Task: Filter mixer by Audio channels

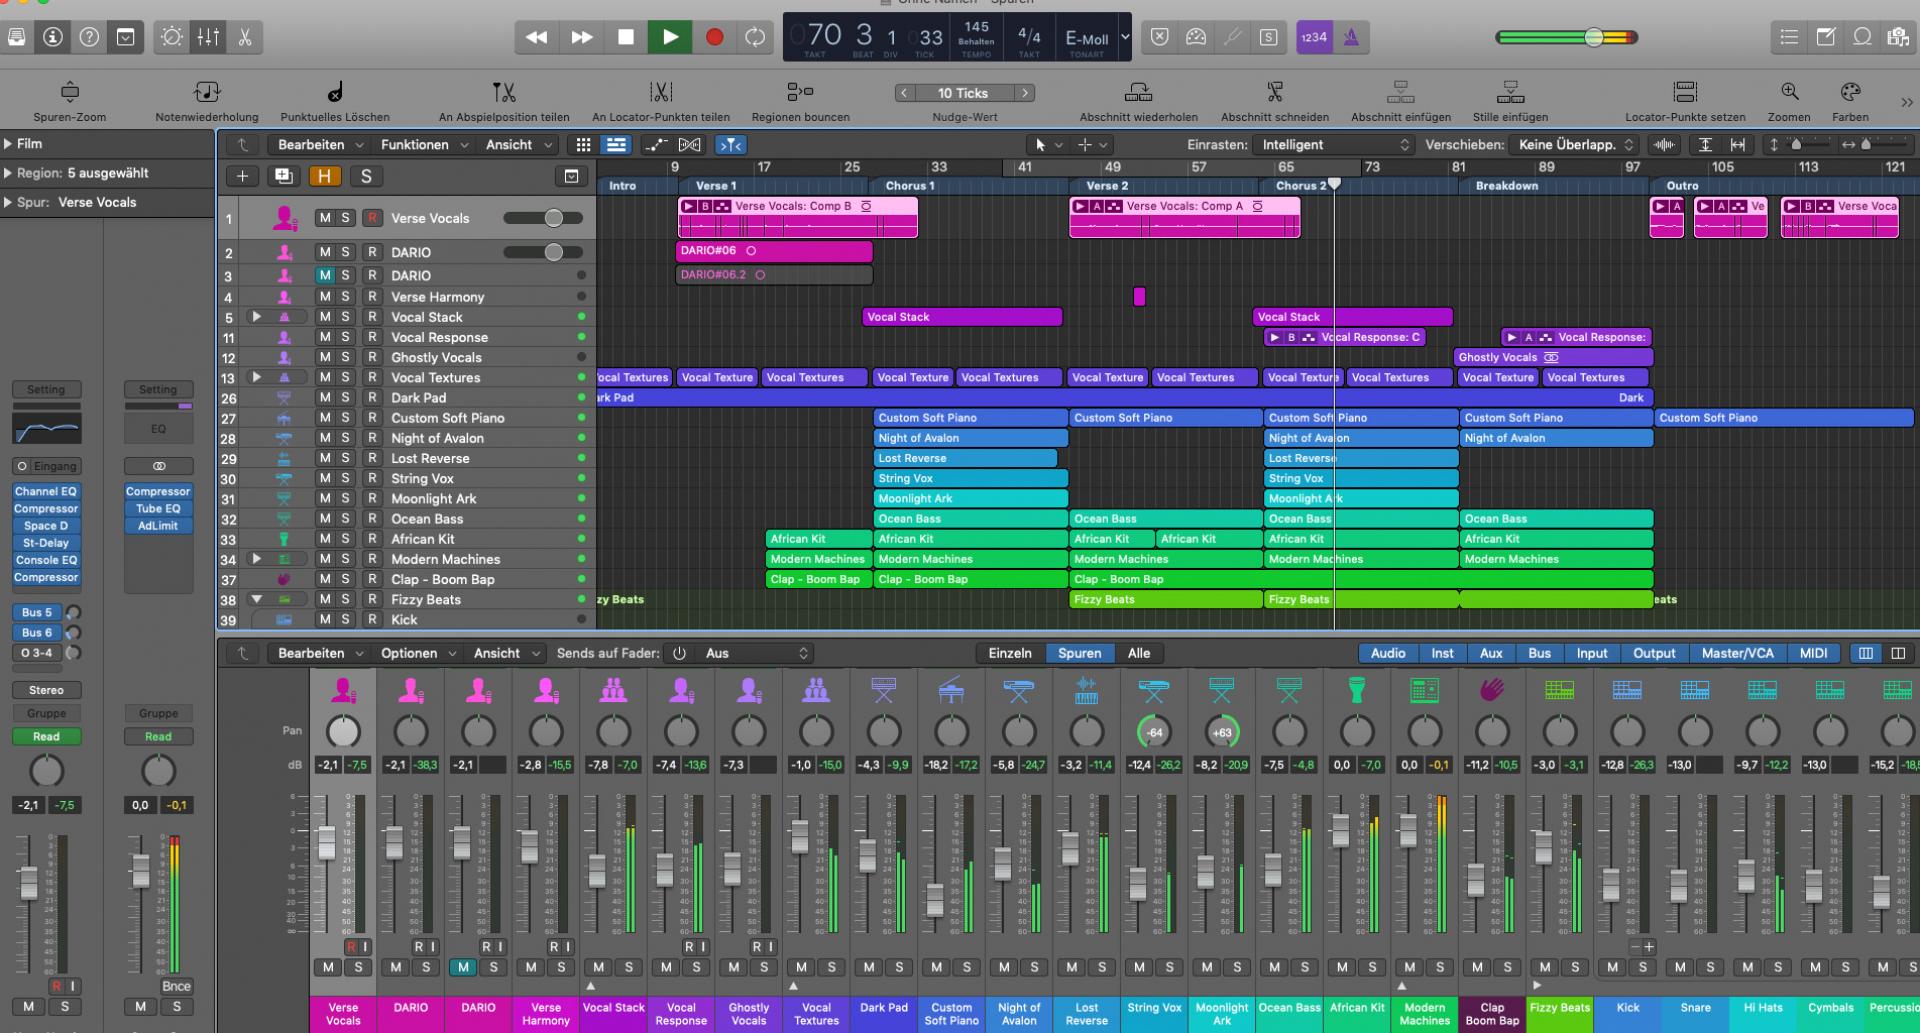Action: click(1387, 653)
